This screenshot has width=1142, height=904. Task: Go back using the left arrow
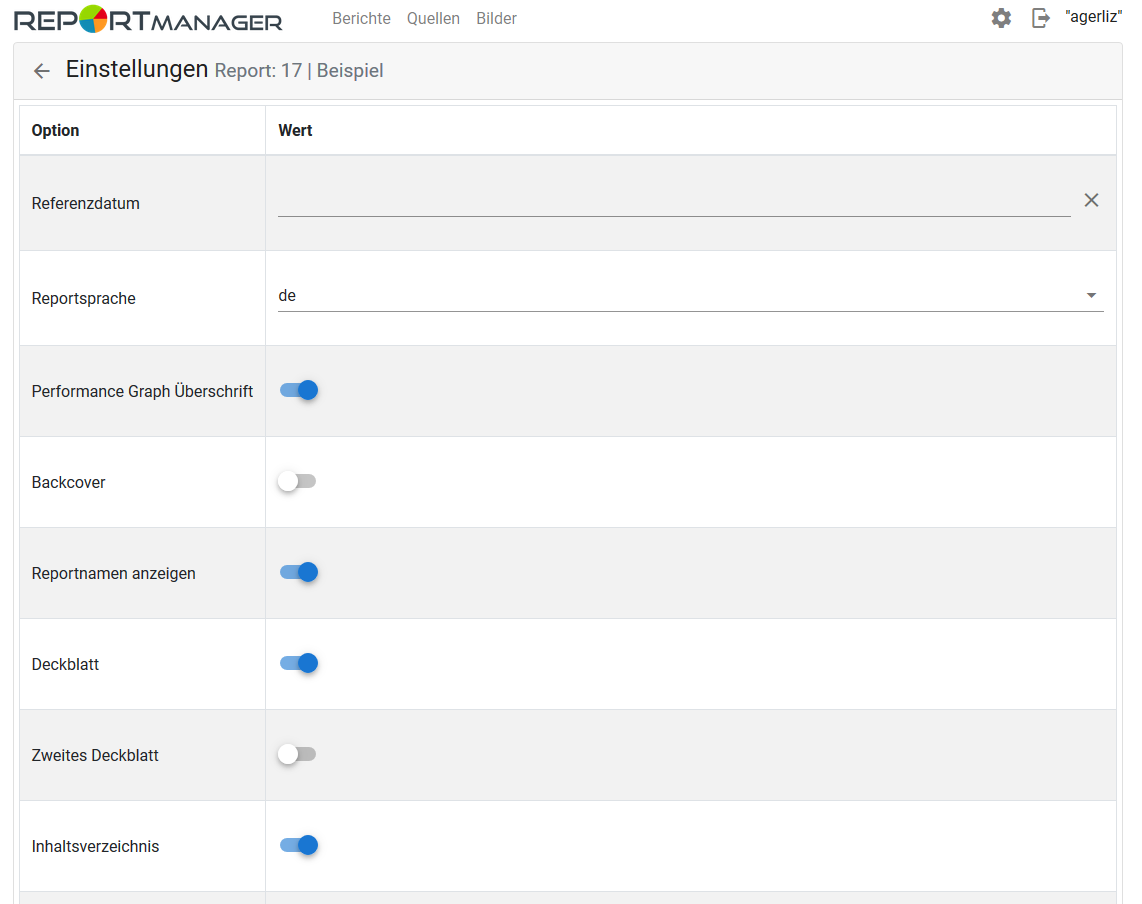click(x=42, y=71)
